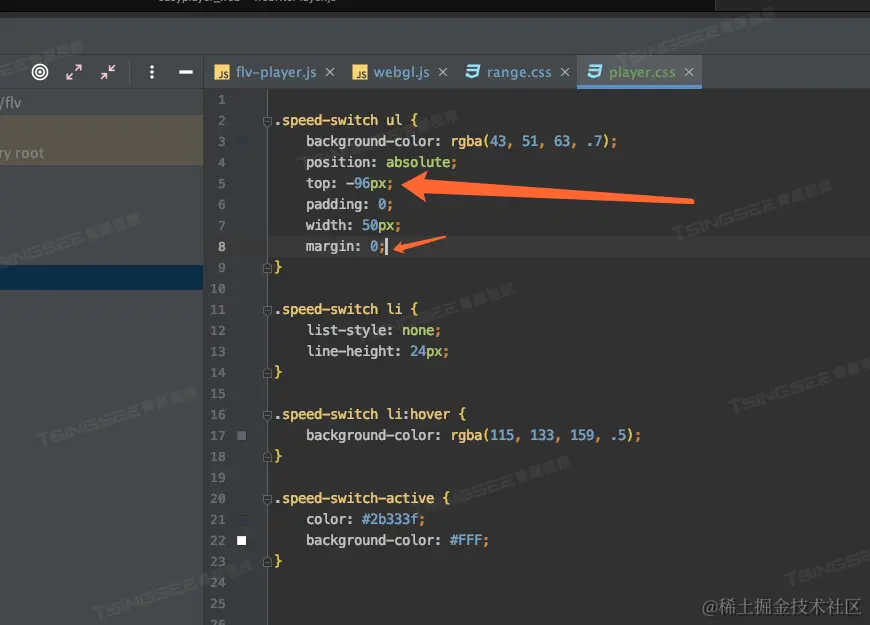The height and width of the screenshot is (625, 870).
Task: Click the '#2b333f' color value
Action: coord(390,520)
